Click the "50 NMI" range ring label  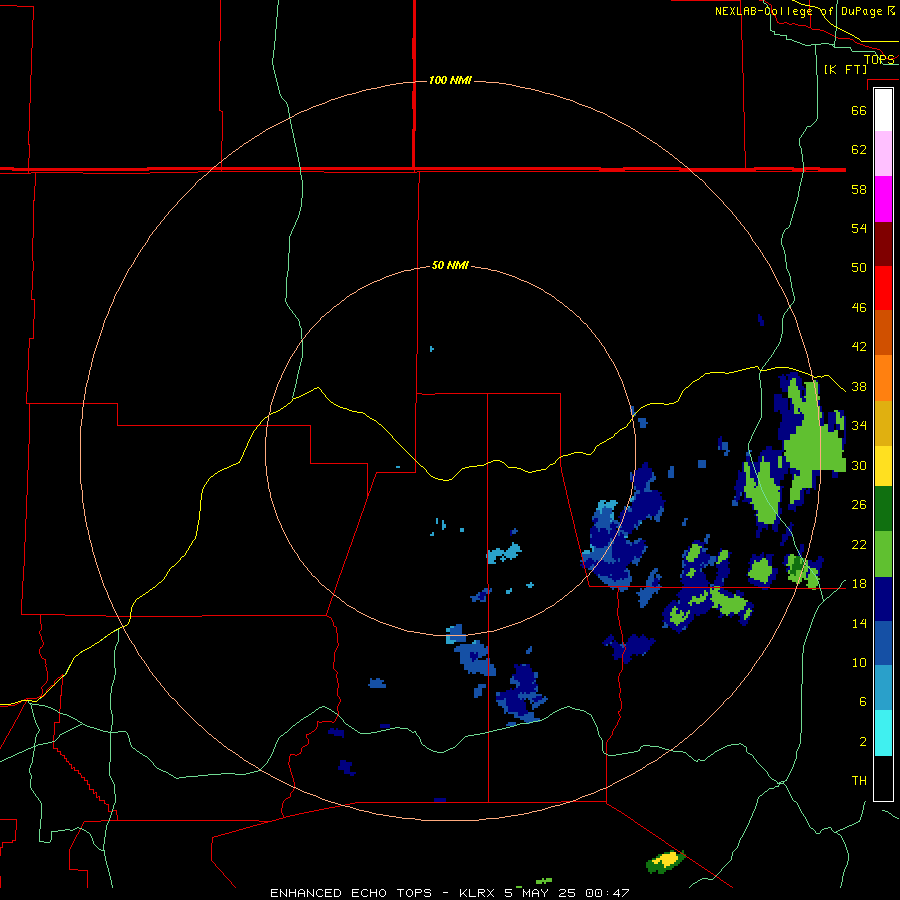[450, 265]
